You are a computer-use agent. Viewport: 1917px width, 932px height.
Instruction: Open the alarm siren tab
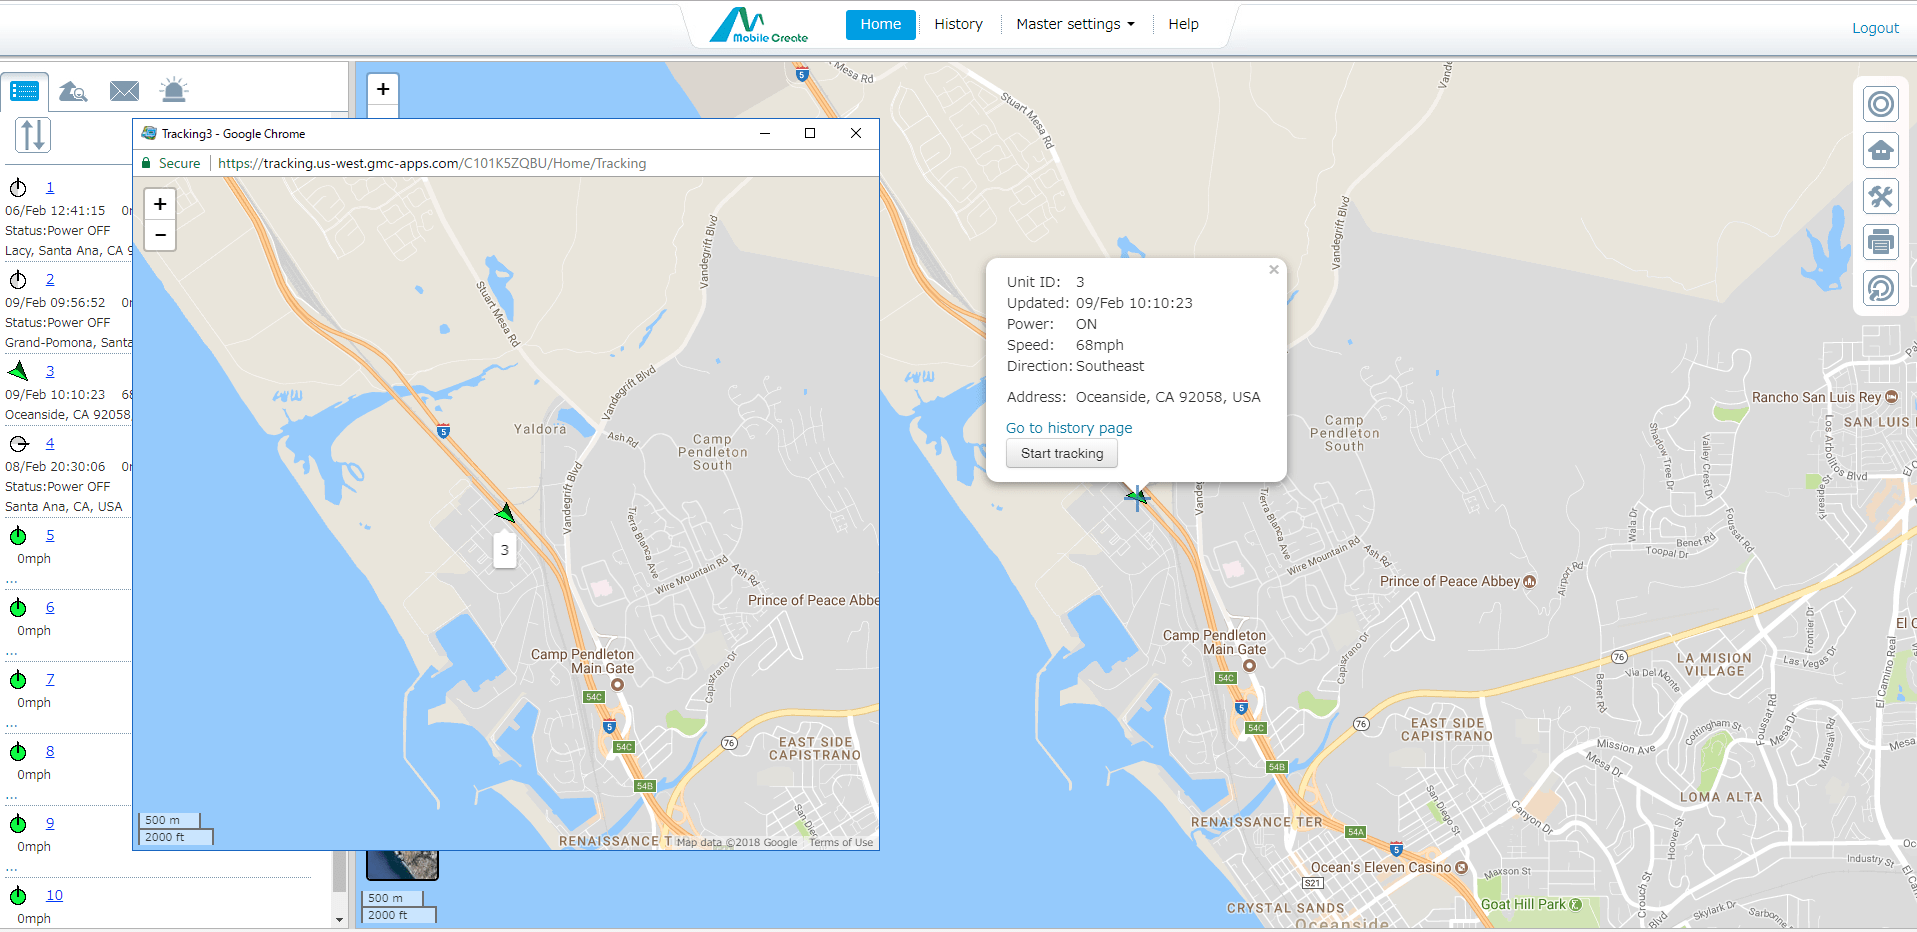(174, 90)
